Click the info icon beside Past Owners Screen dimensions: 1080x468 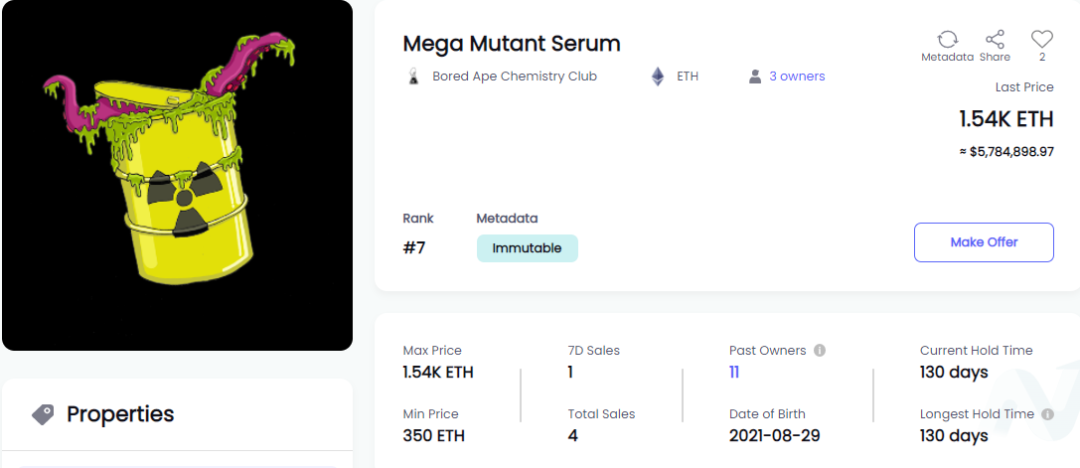point(820,350)
